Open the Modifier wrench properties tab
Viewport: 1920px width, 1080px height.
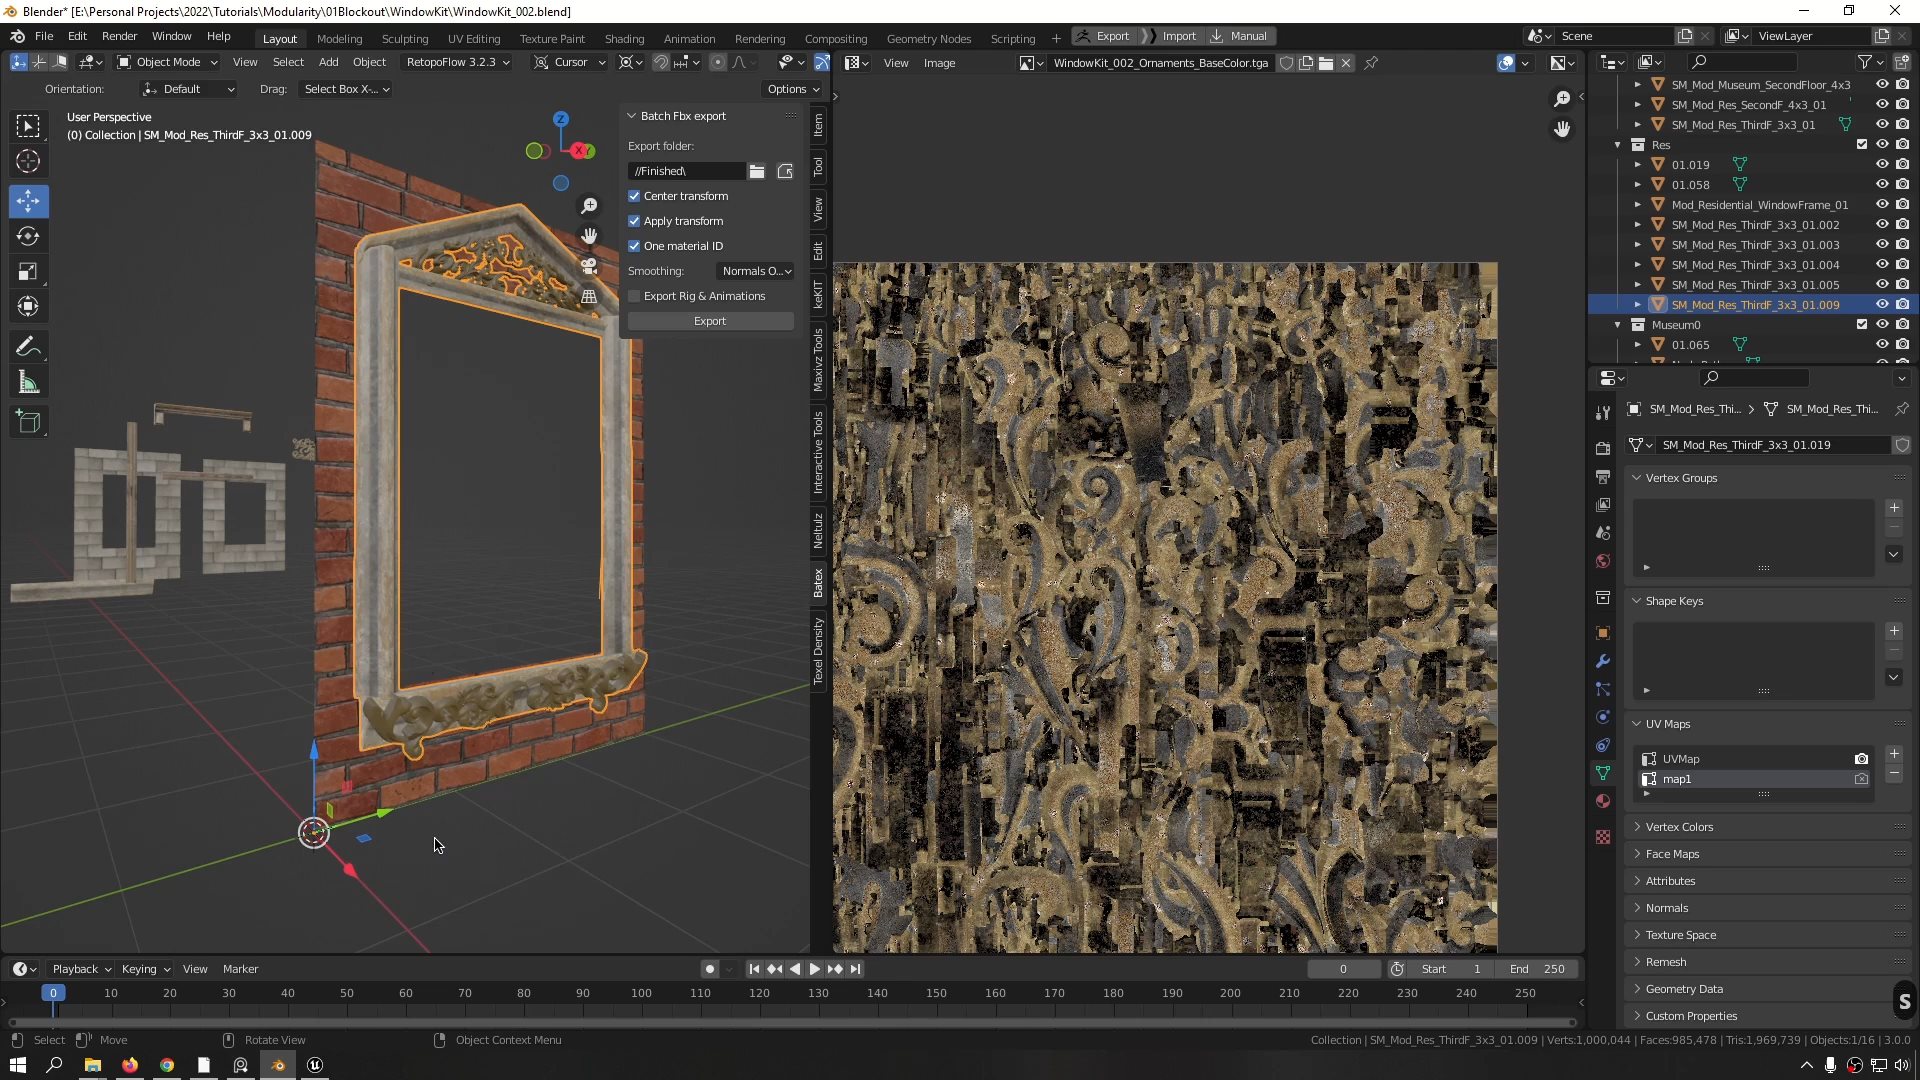[x=1603, y=661]
